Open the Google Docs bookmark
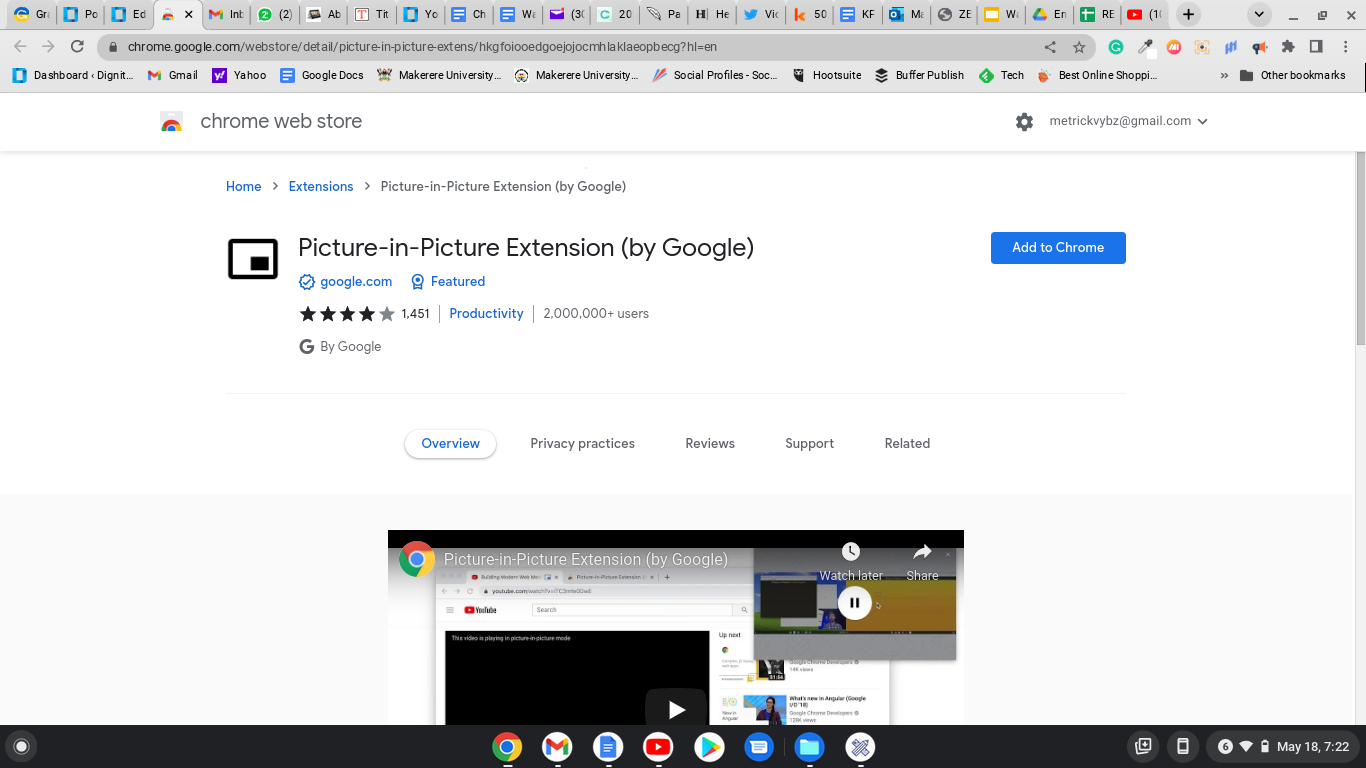Viewport: 1366px width, 768px height. tap(322, 75)
